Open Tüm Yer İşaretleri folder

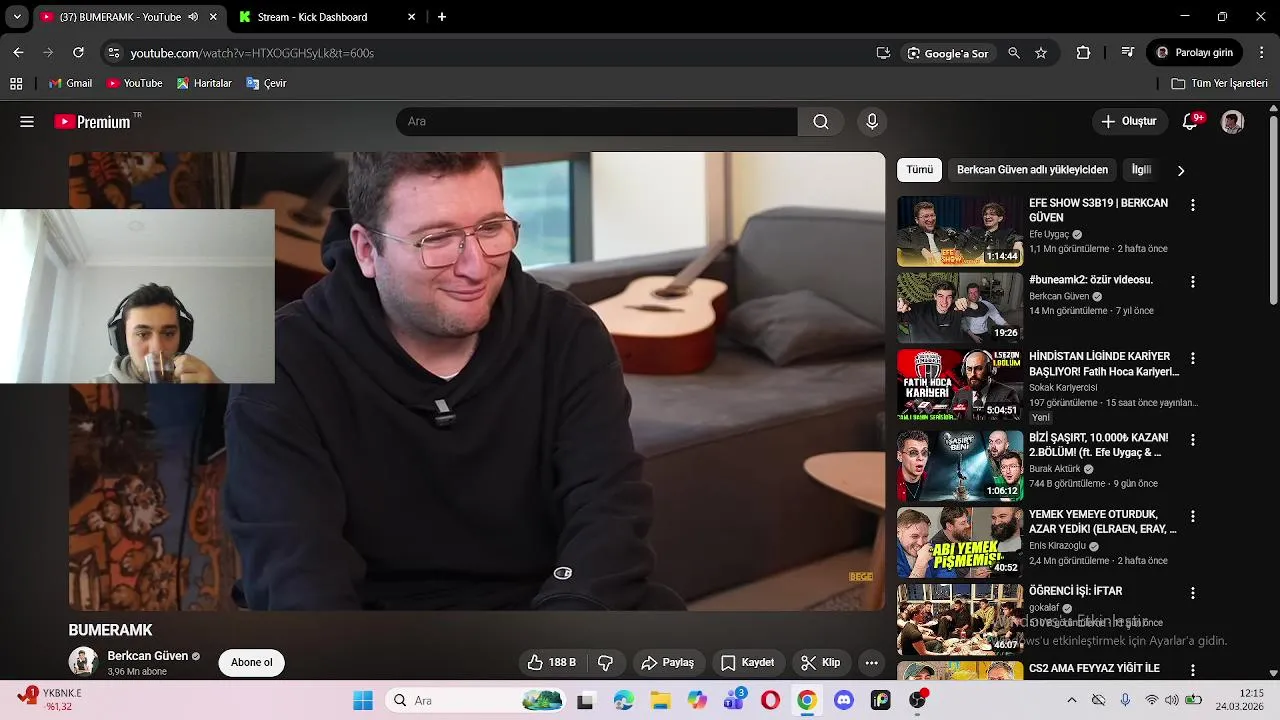[1219, 84]
